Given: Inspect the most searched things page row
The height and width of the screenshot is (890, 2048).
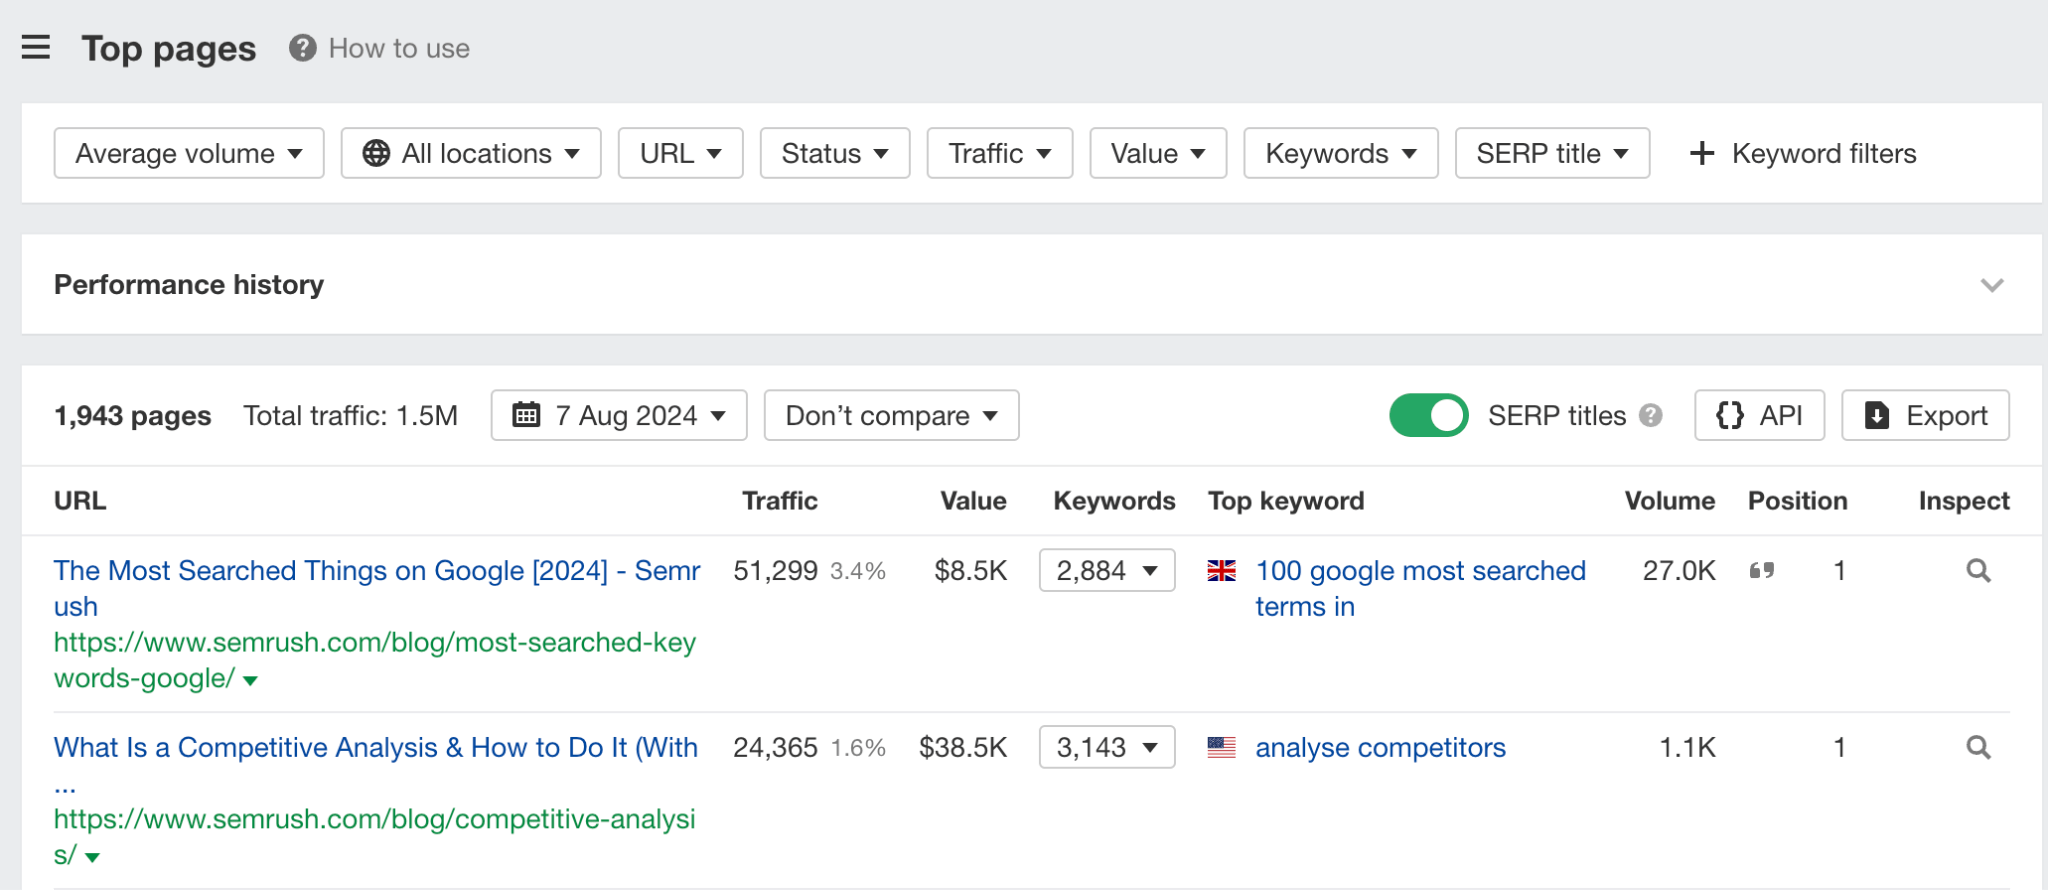Looking at the screenshot, I should (1977, 570).
